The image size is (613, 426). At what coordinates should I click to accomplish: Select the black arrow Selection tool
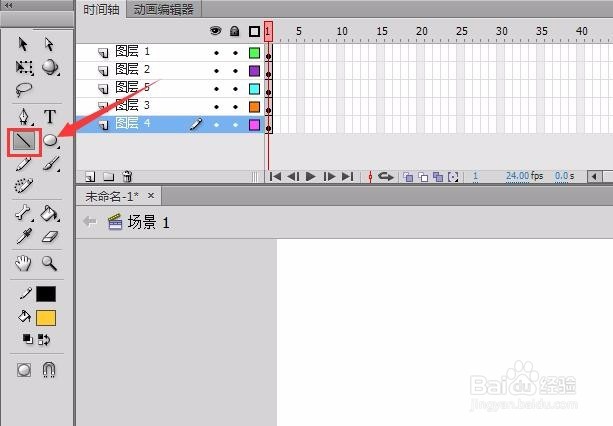(x=23, y=44)
